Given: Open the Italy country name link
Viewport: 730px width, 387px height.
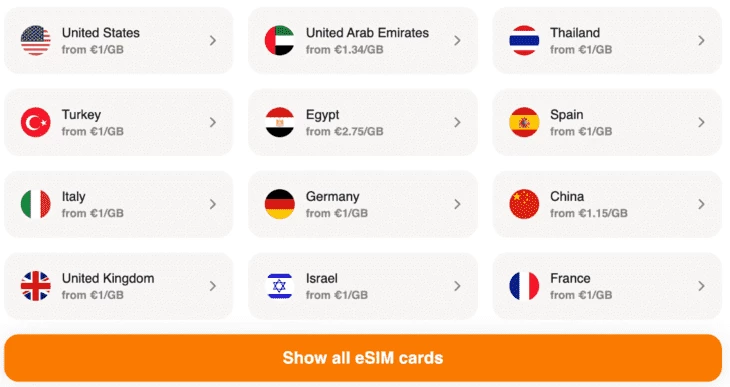Looking at the screenshot, I should click(x=74, y=197).
